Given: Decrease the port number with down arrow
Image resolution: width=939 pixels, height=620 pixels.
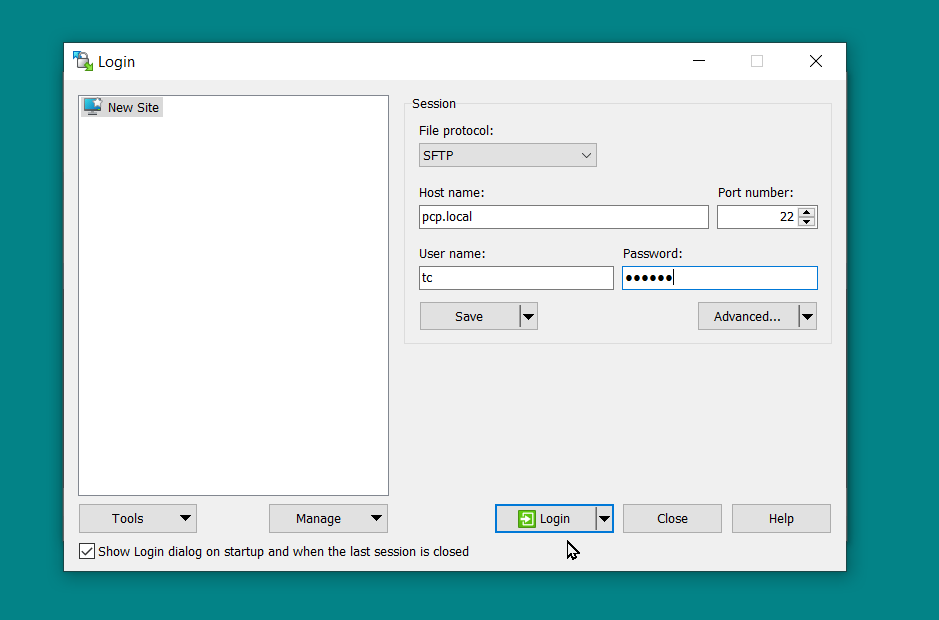Looking at the screenshot, I should click(807, 222).
